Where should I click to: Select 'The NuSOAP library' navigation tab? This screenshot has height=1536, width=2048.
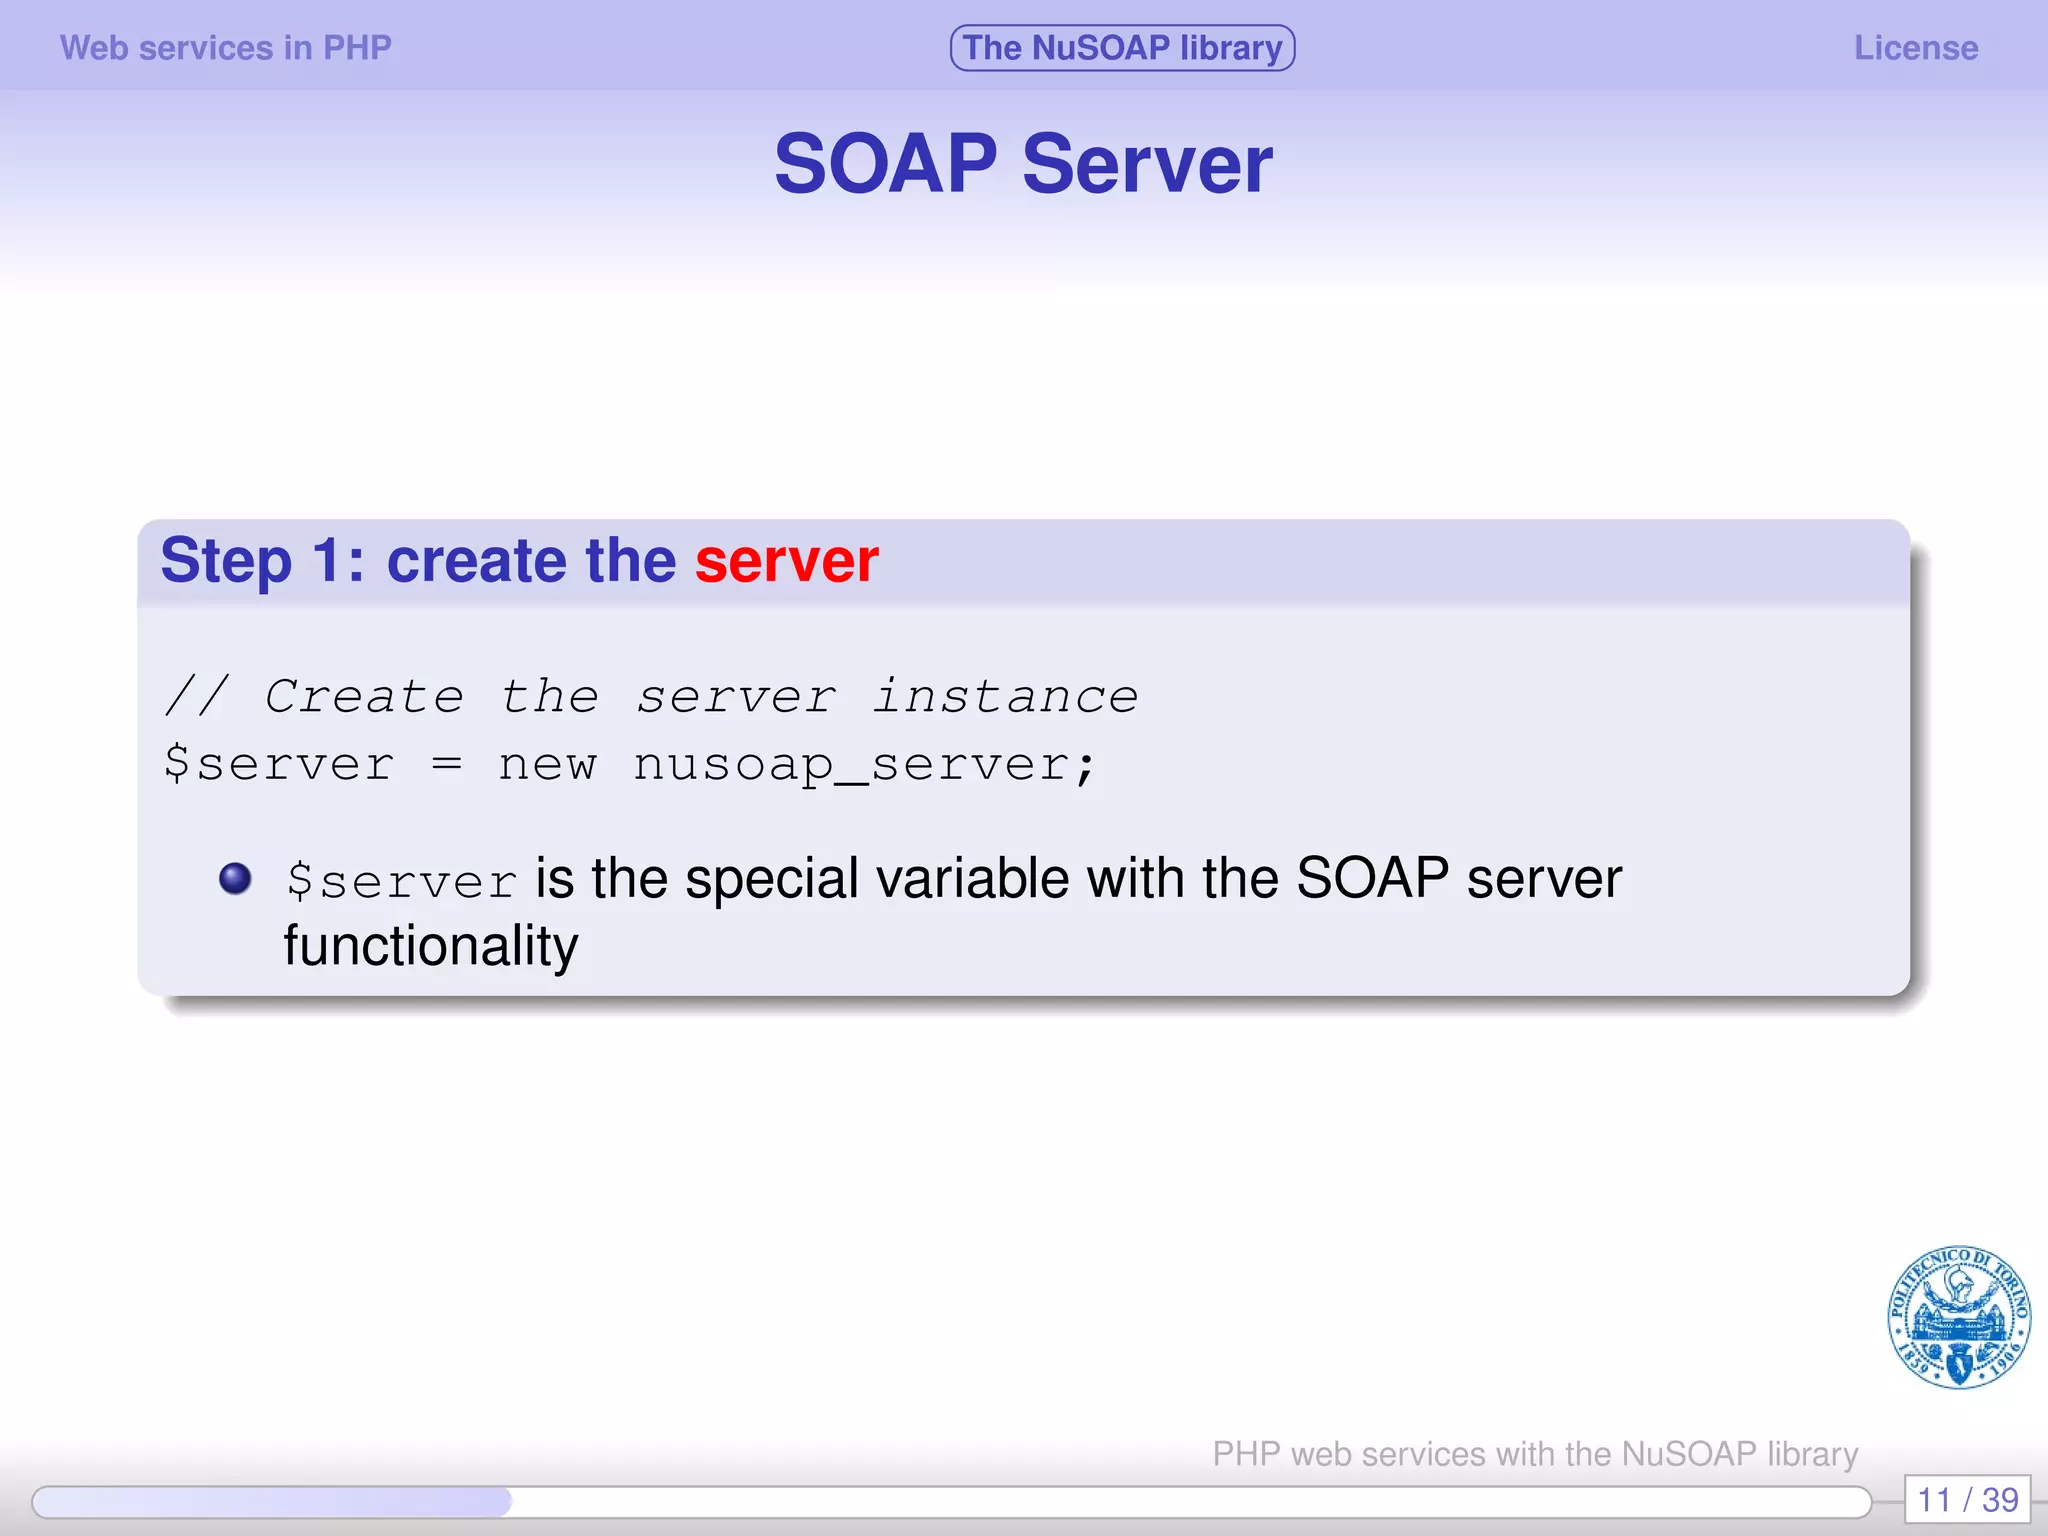tap(1122, 48)
